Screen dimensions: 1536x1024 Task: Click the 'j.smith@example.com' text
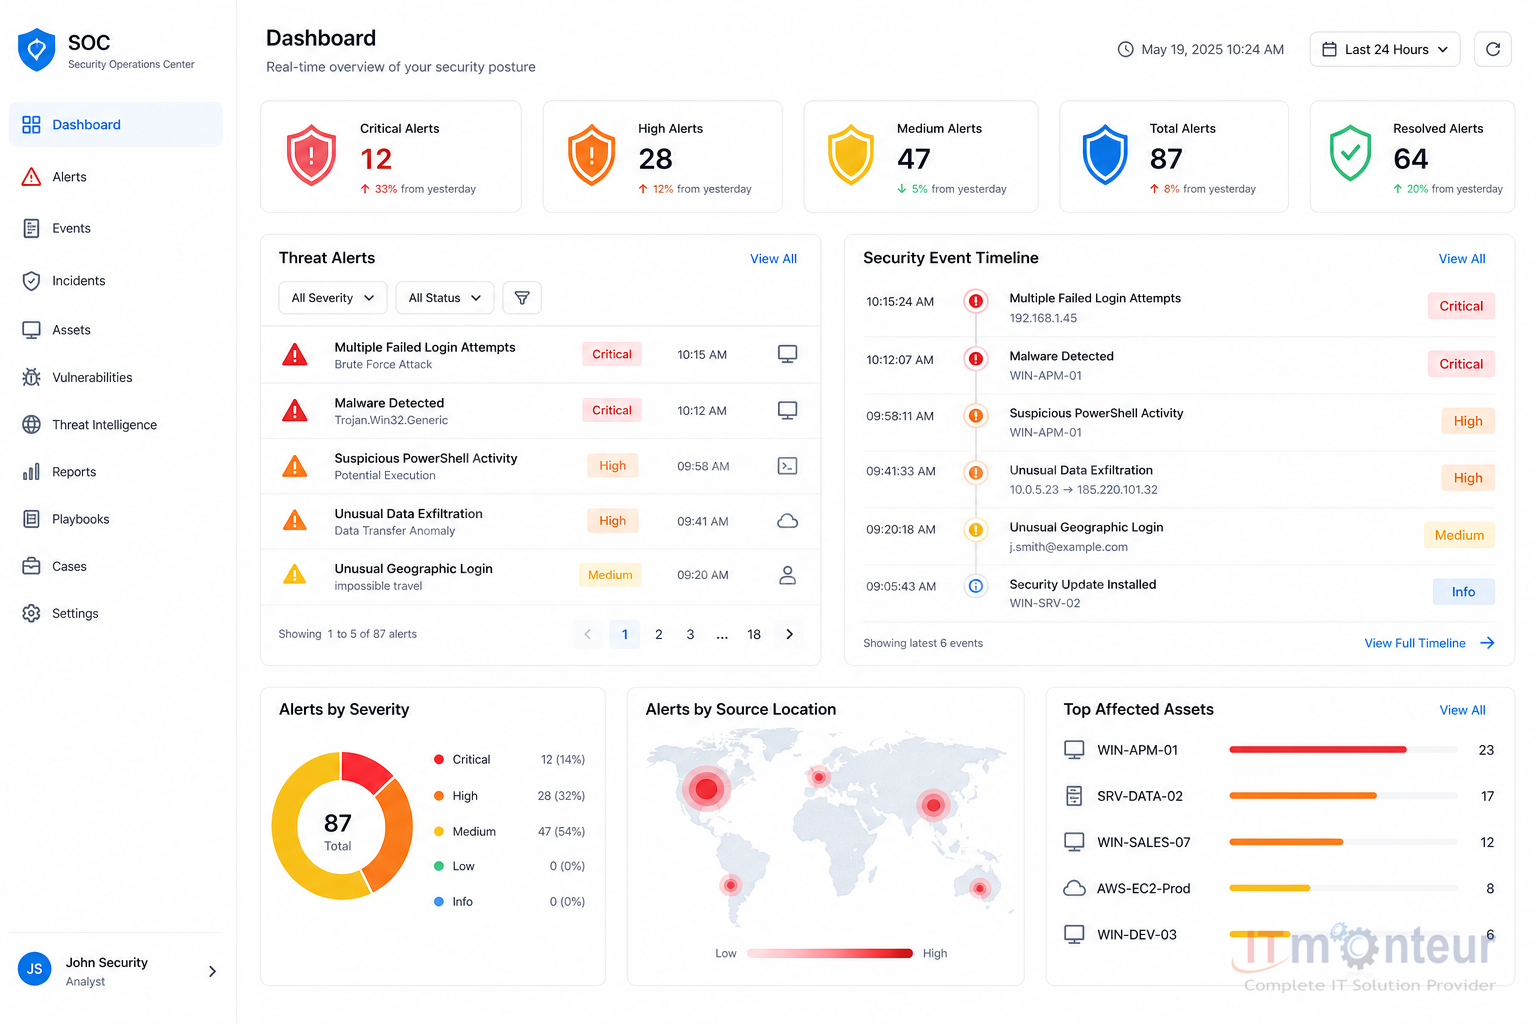1068,547
